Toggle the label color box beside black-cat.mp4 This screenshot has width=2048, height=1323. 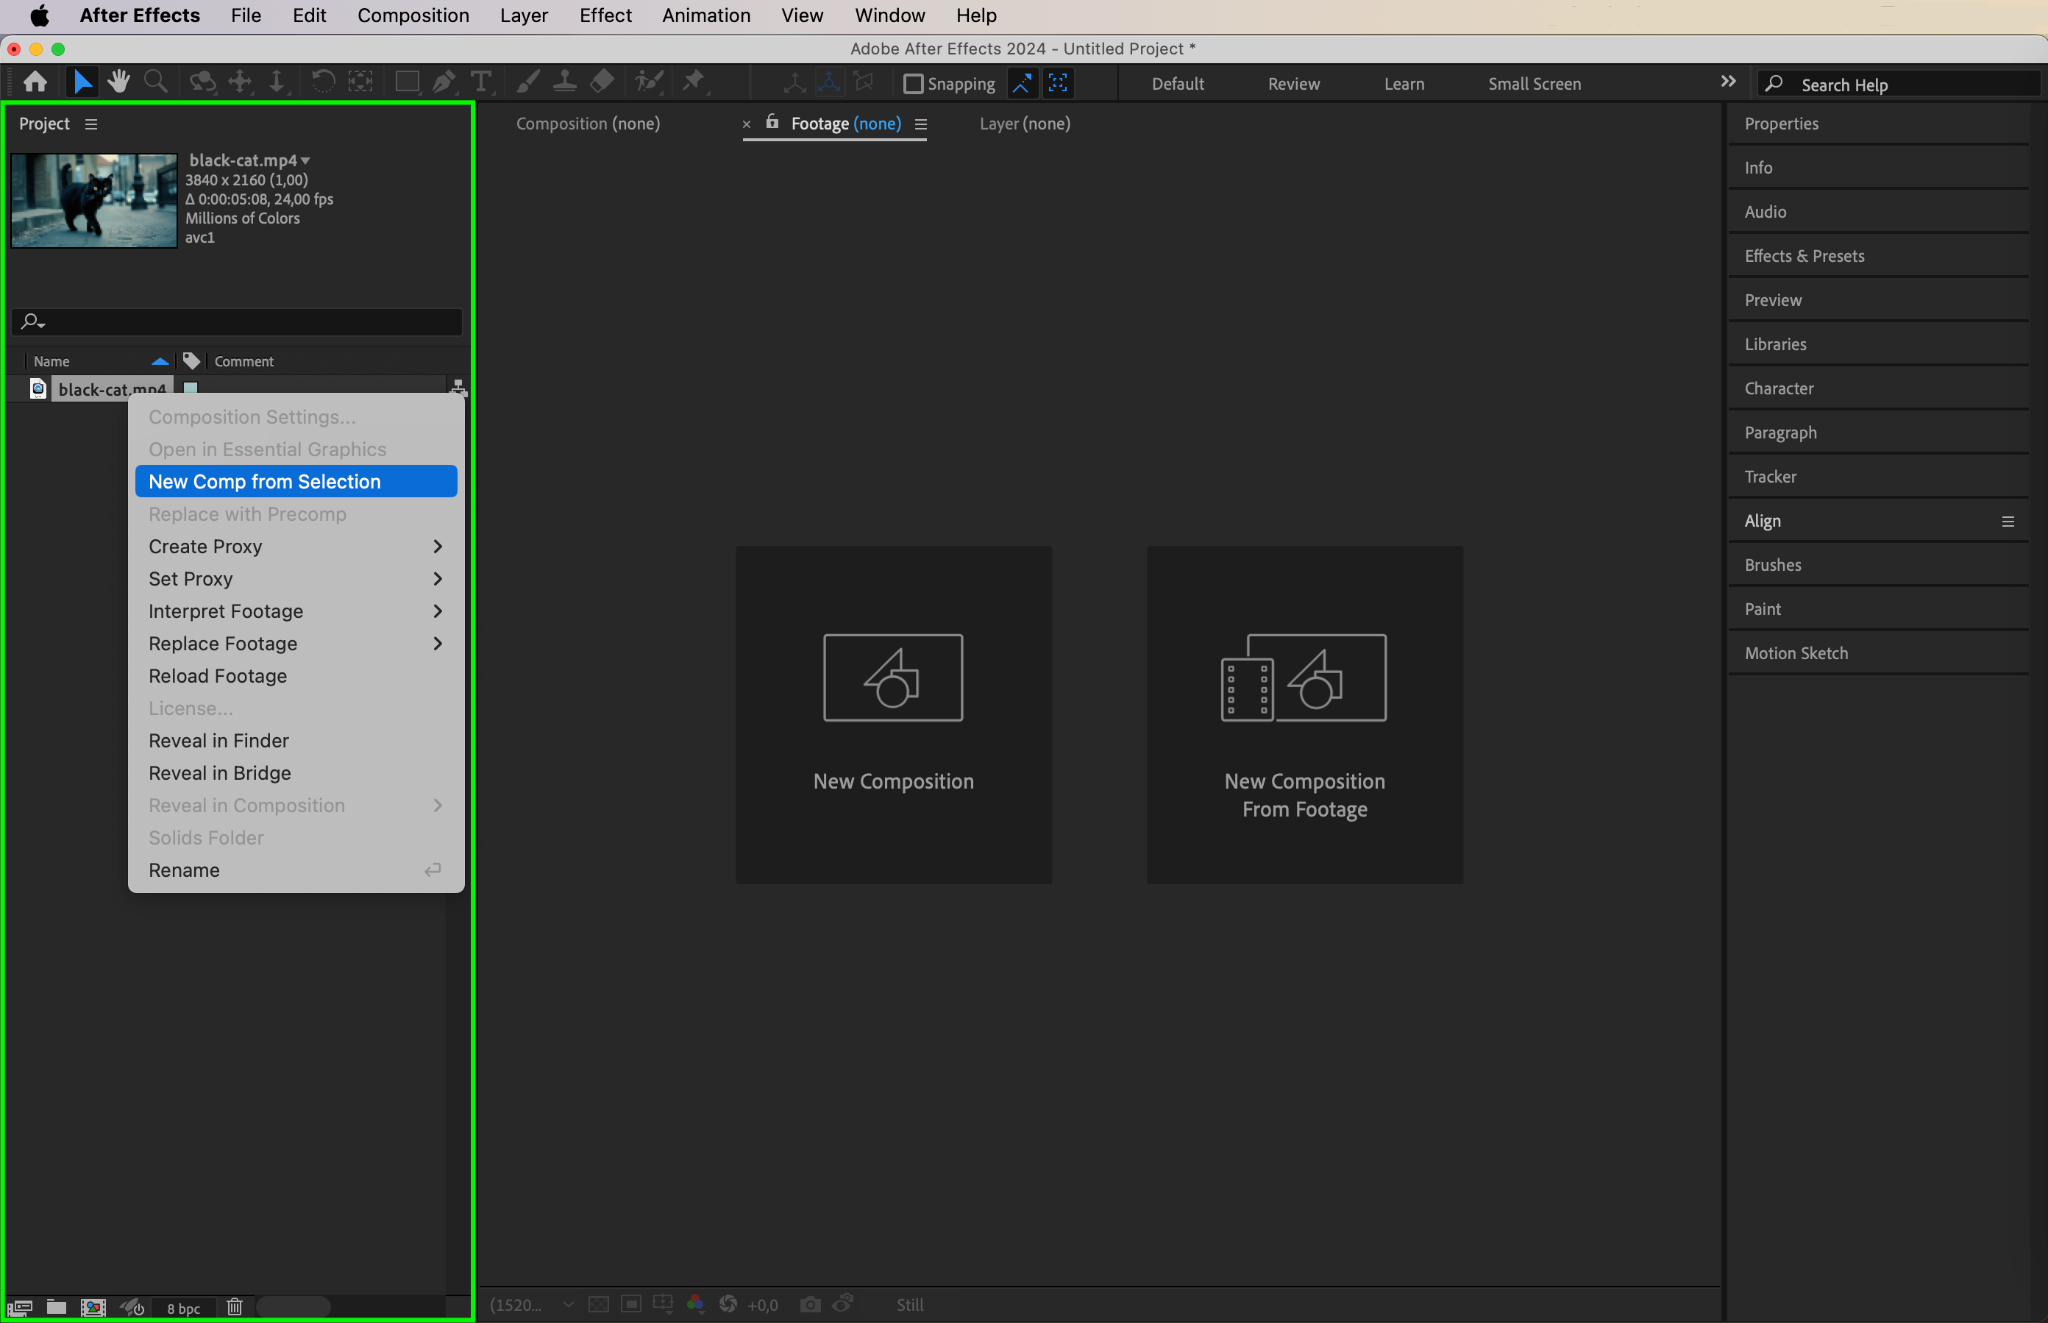191,388
